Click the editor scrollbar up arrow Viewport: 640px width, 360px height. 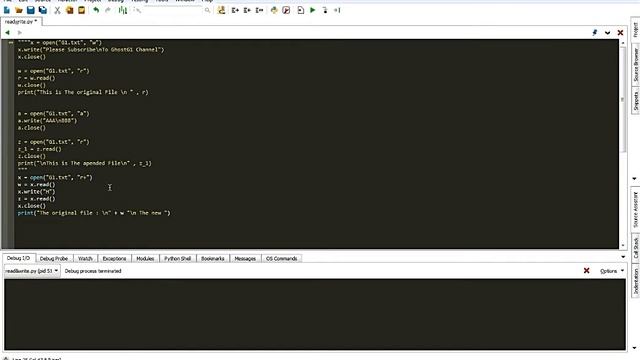[x=623, y=42]
